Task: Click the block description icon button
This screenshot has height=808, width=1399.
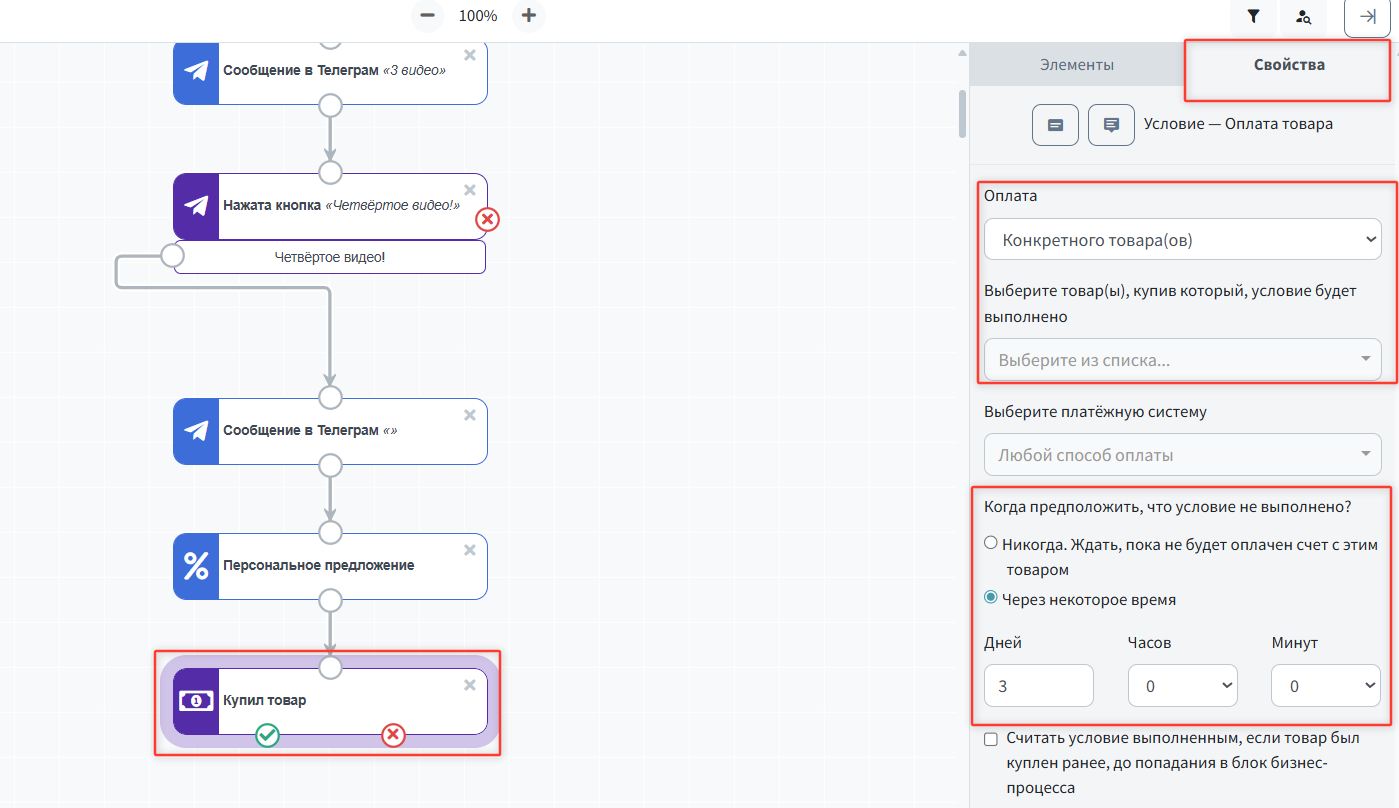Action: coord(1055,125)
